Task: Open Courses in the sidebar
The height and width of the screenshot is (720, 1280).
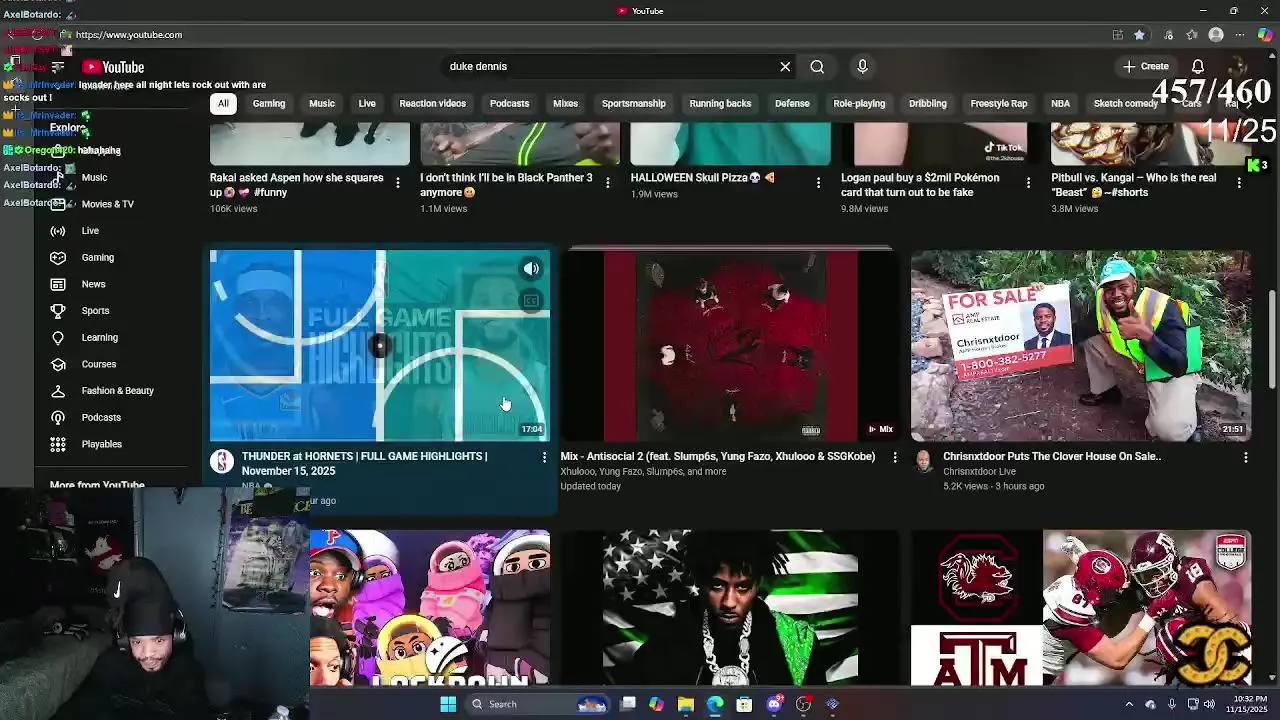Action: 99,364
